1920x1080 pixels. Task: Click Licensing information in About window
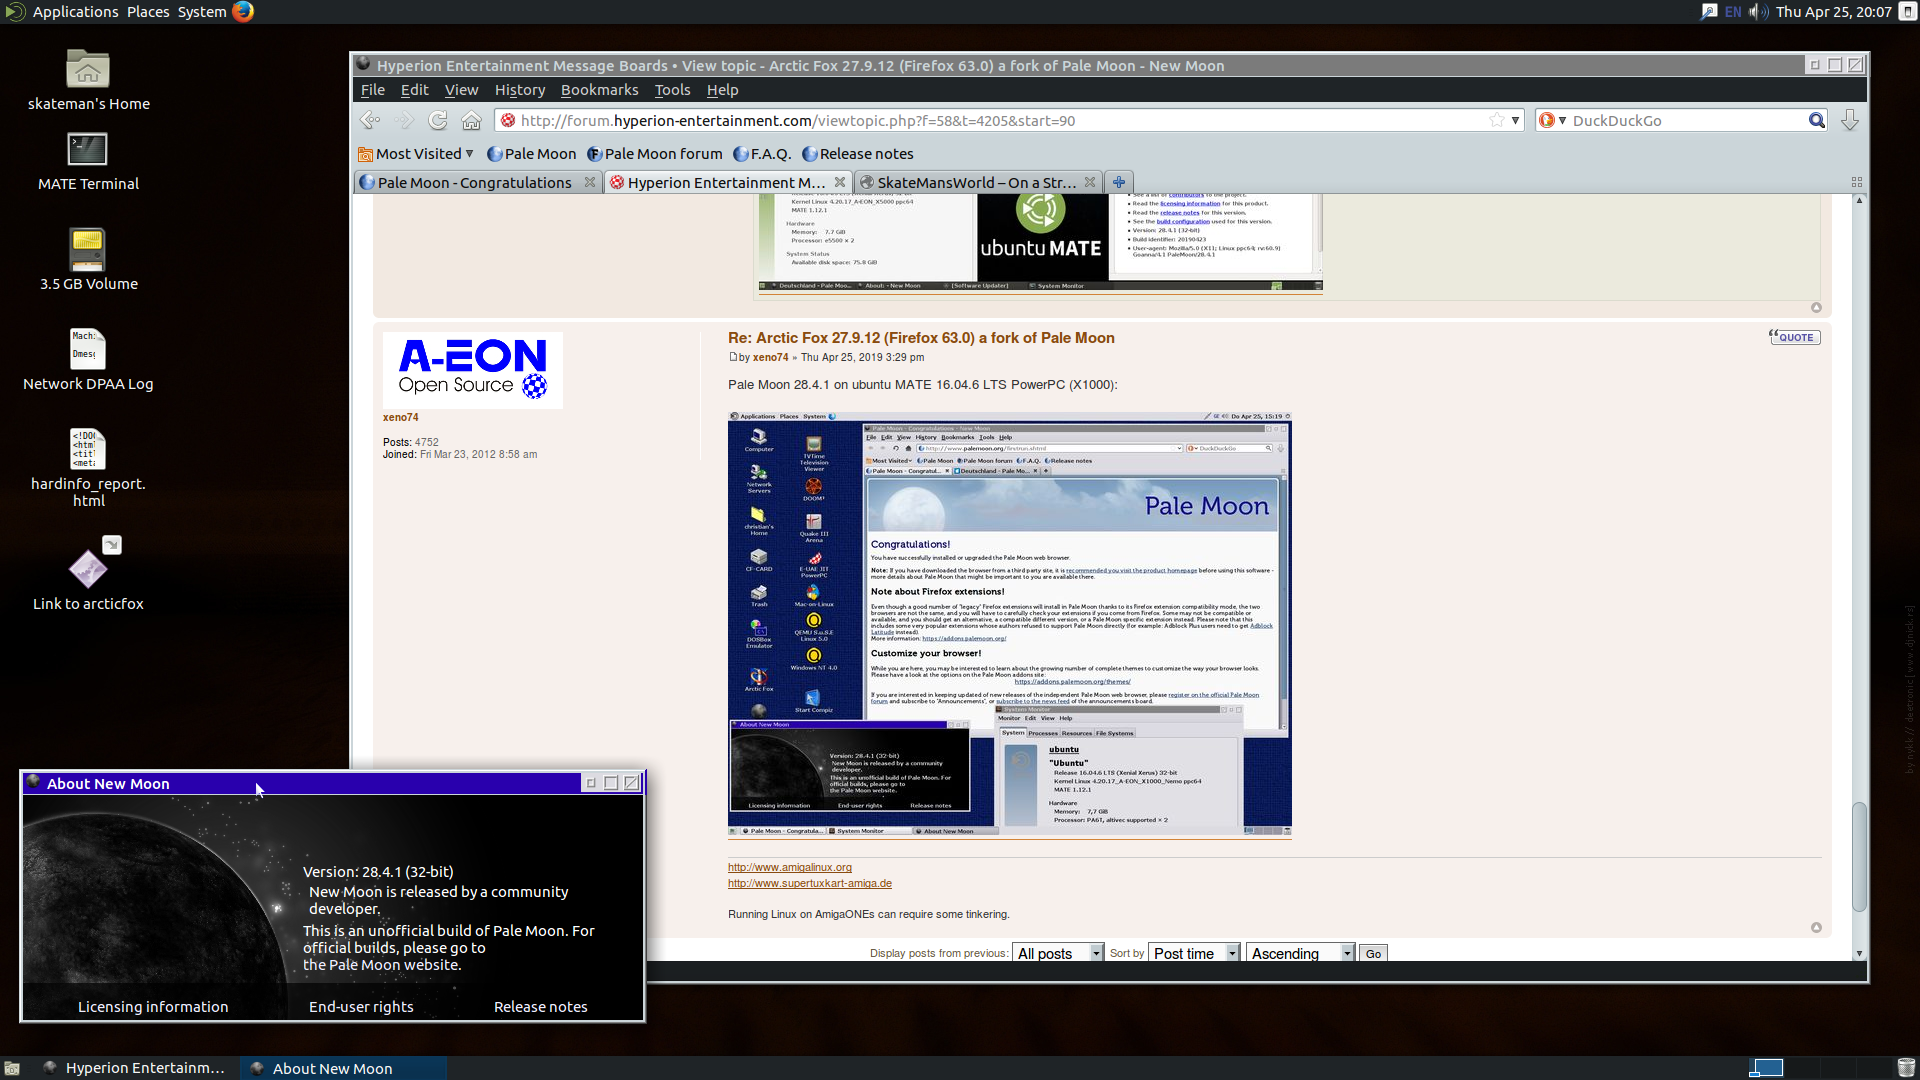[x=153, y=1007]
